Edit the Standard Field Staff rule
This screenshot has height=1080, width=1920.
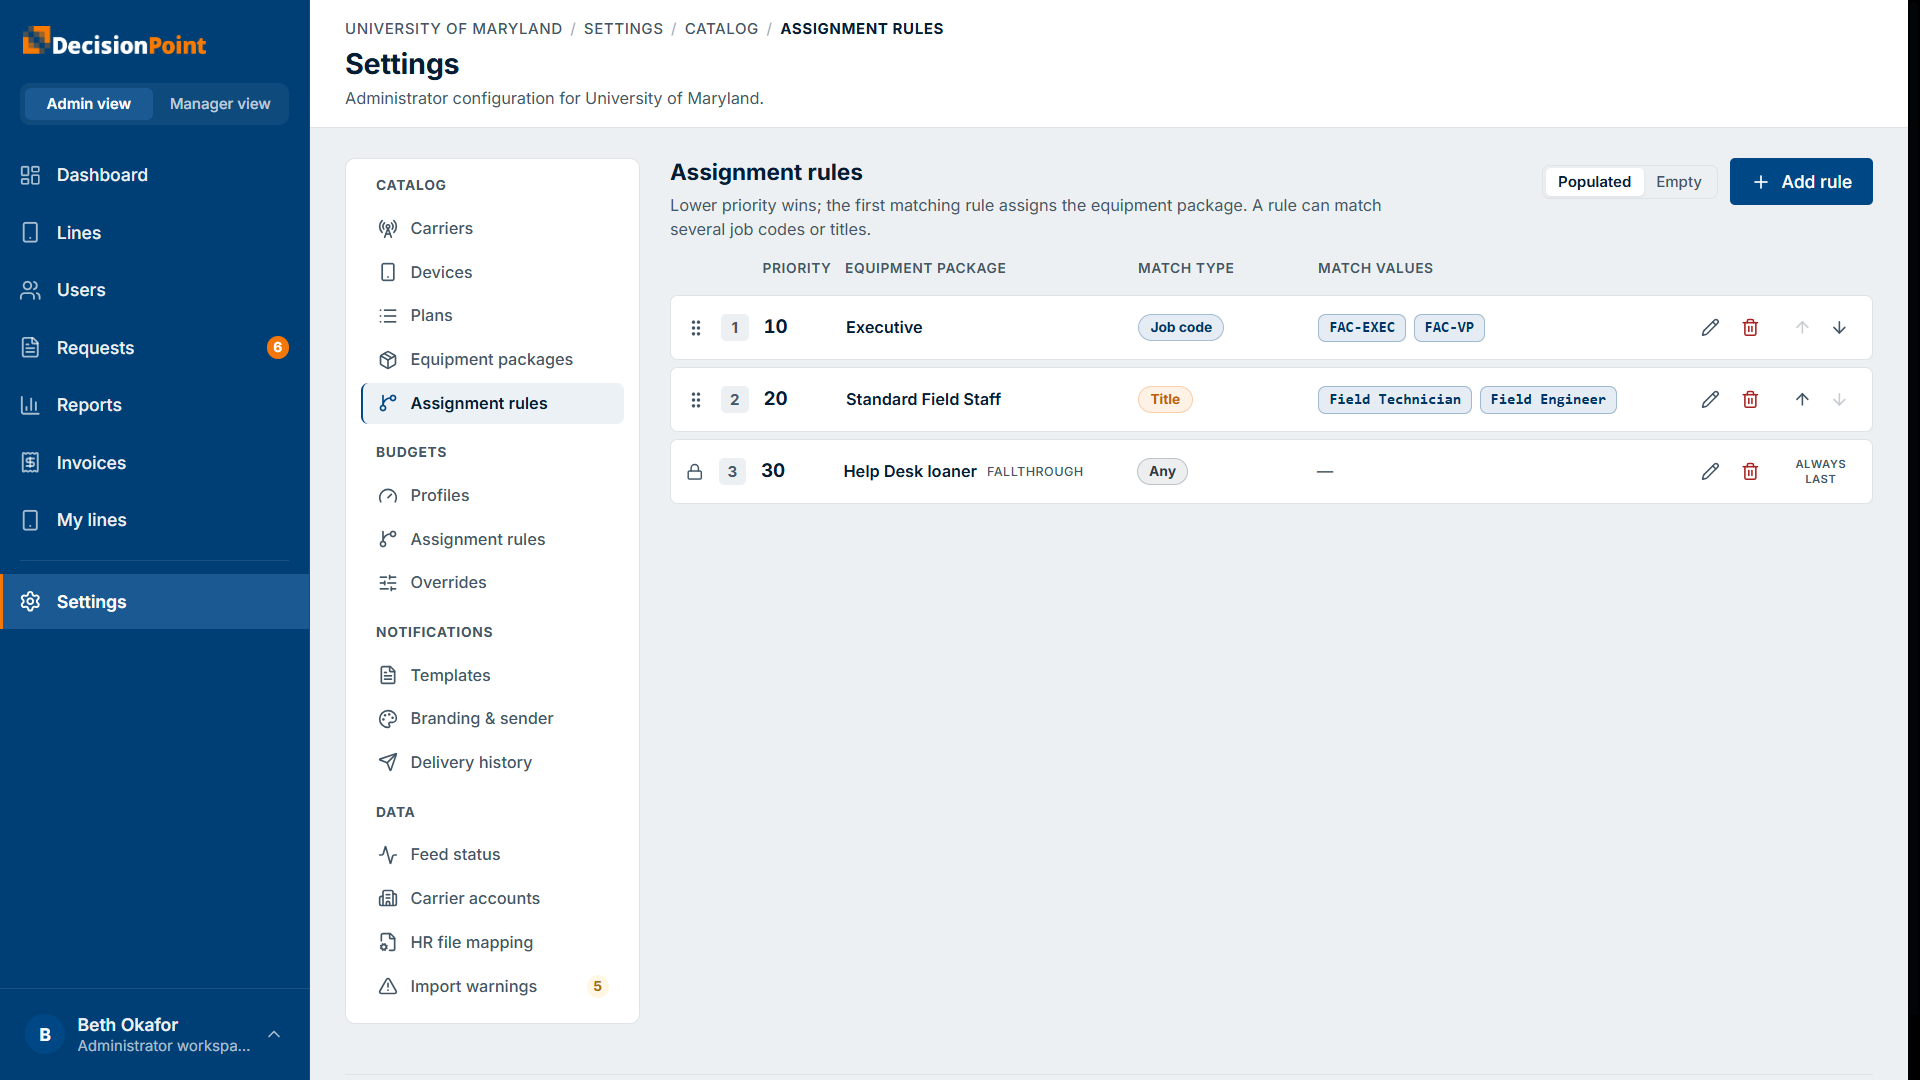[1710, 400]
